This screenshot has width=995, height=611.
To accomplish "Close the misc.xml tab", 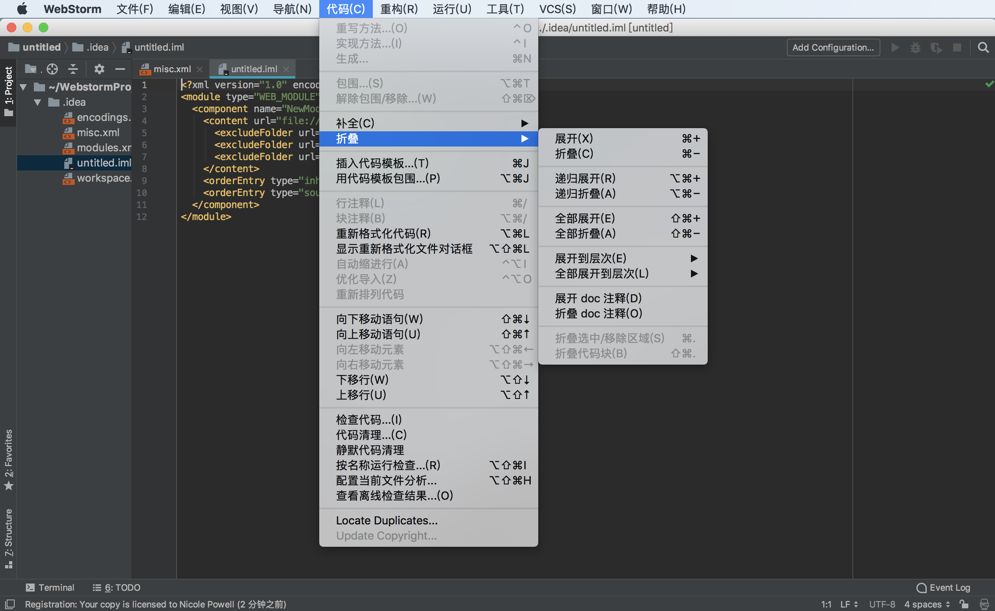I will pyautogui.click(x=200, y=69).
